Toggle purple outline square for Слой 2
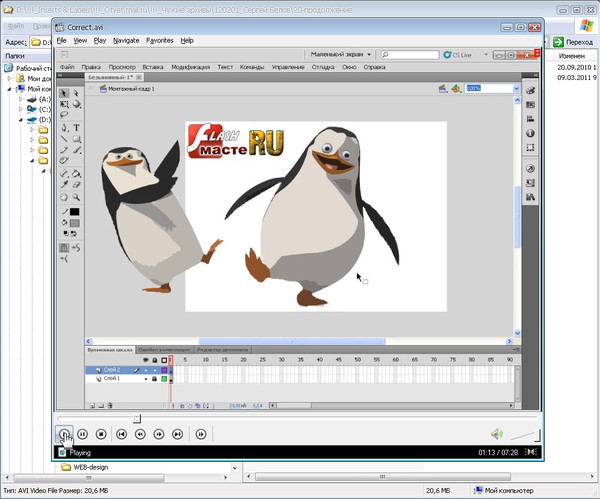 (x=164, y=370)
